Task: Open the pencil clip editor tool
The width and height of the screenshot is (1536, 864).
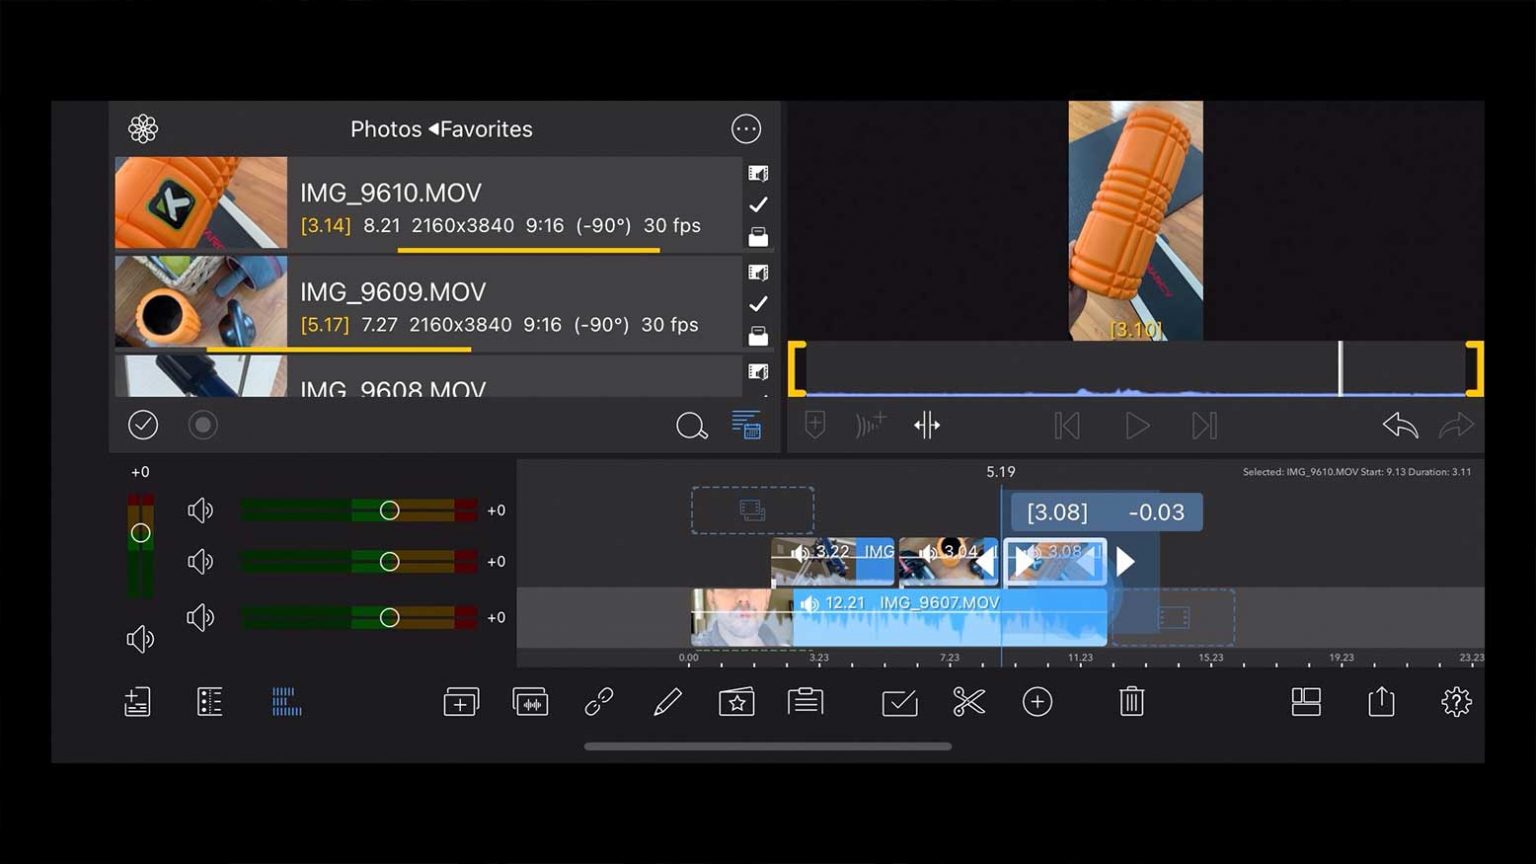Action: [668, 701]
